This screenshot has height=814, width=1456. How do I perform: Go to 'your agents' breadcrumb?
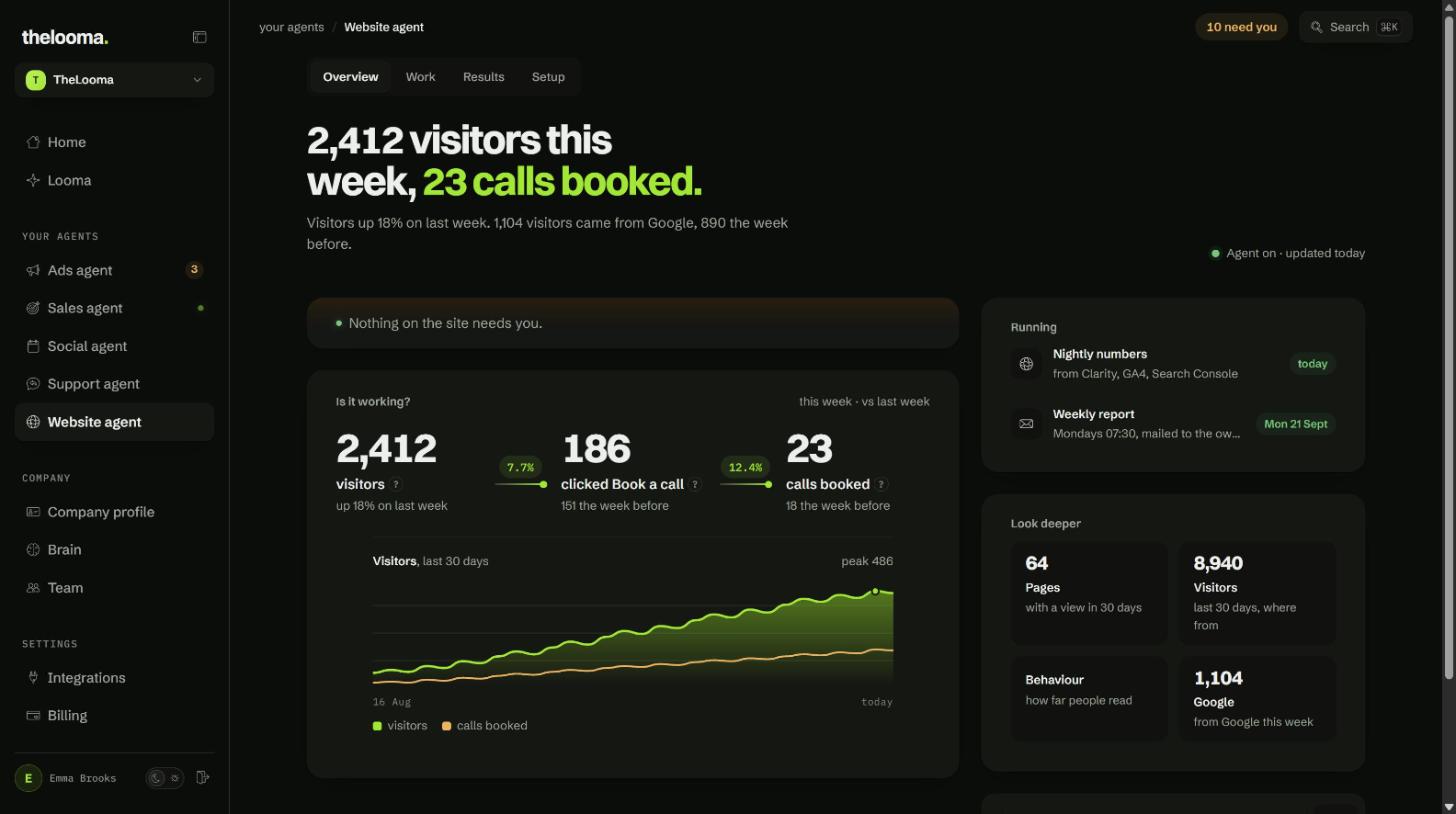point(291,27)
